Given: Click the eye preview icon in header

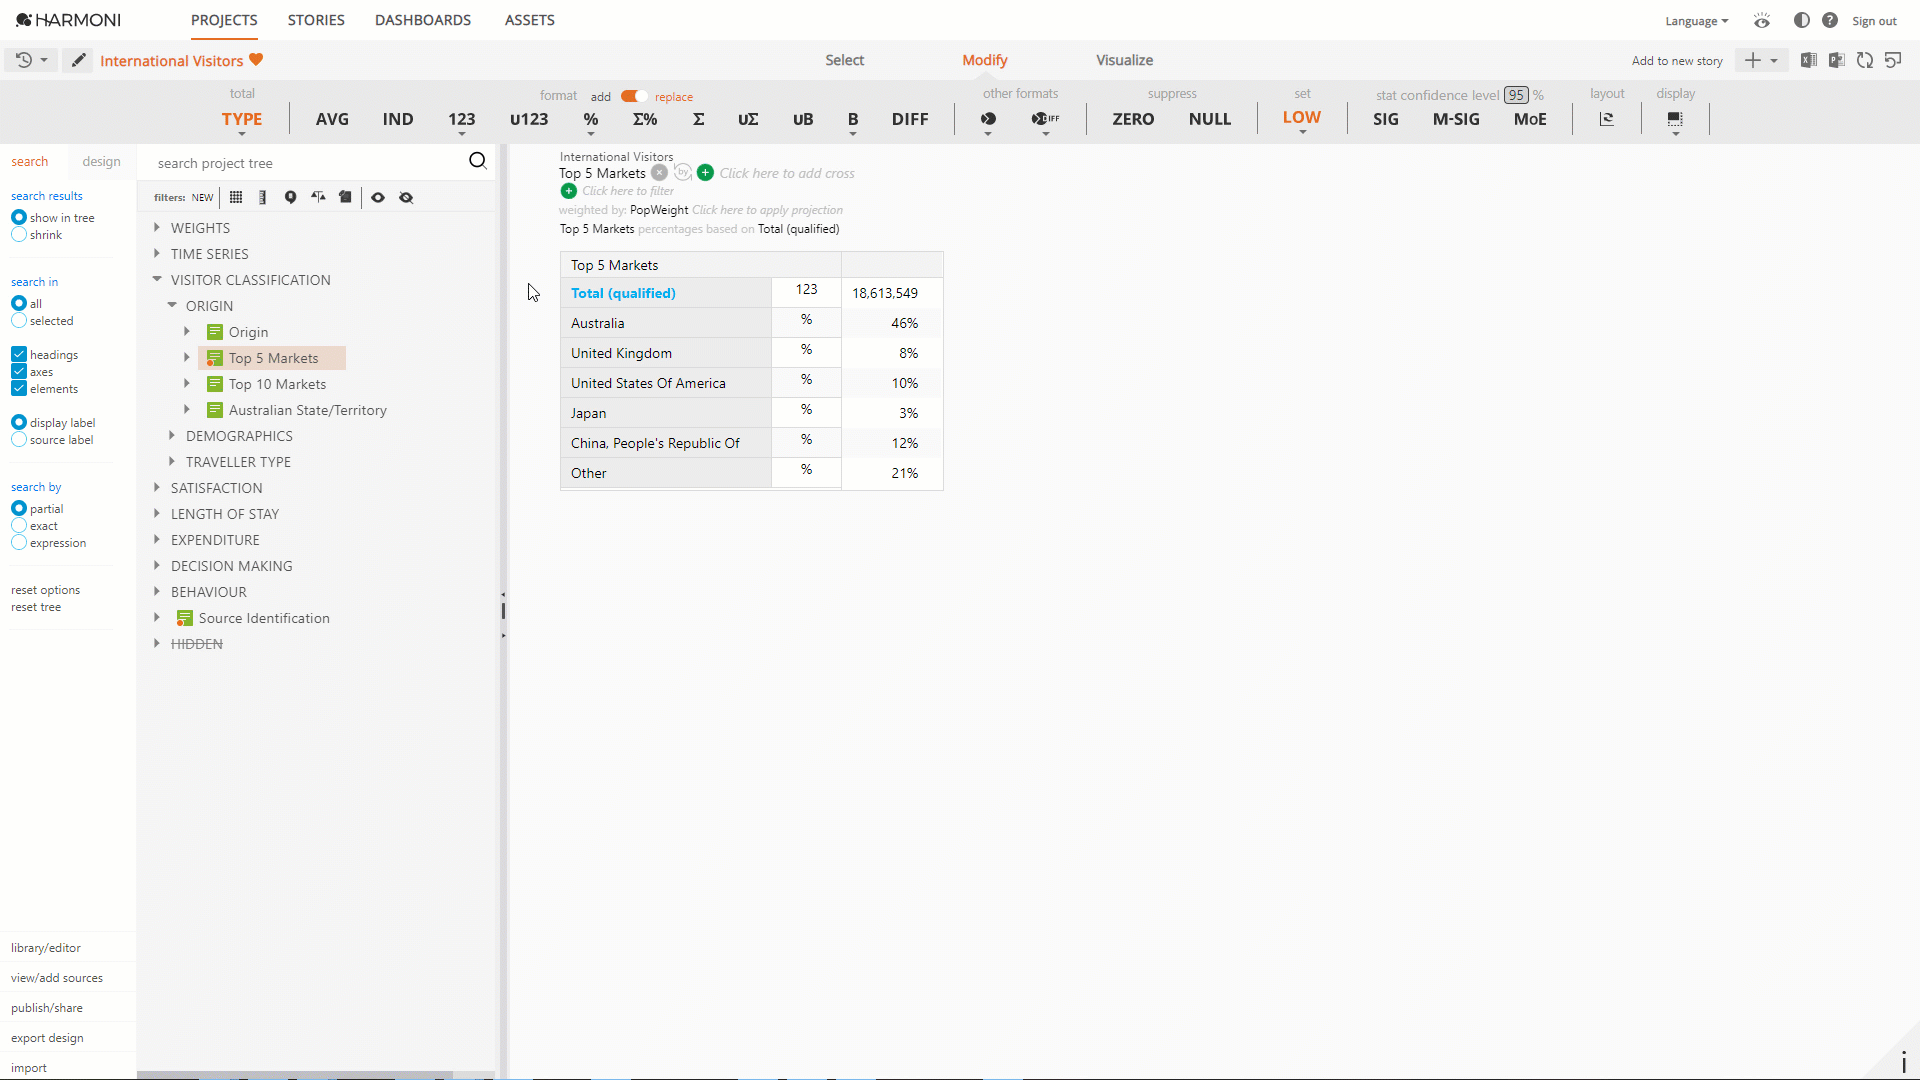Looking at the screenshot, I should click(1762, 21).
